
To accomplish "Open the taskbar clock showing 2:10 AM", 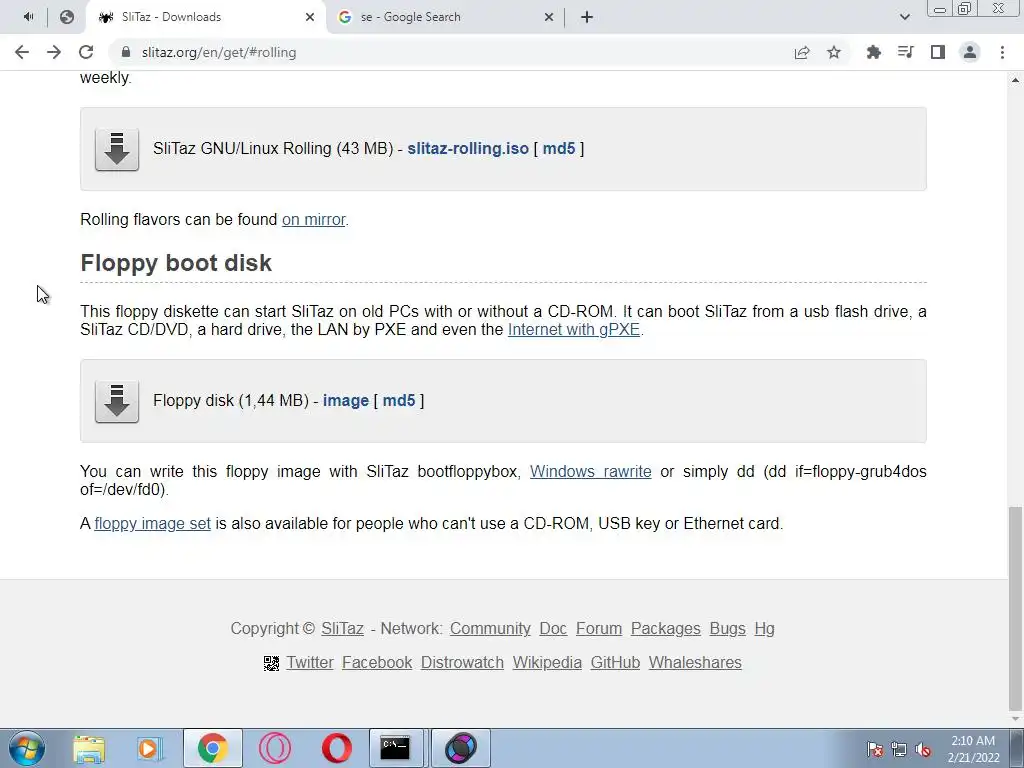I will [x=973, y=749].
